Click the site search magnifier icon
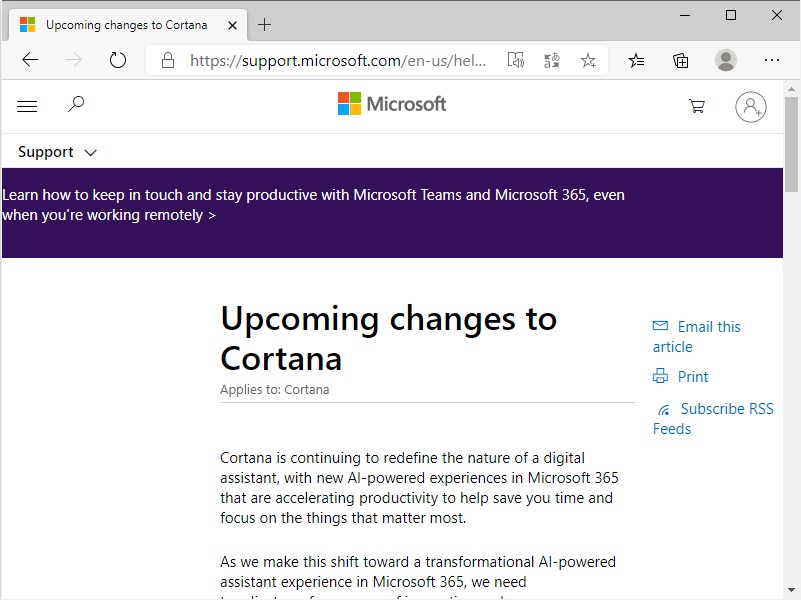 pyautogui.click(x=76, y=104)
